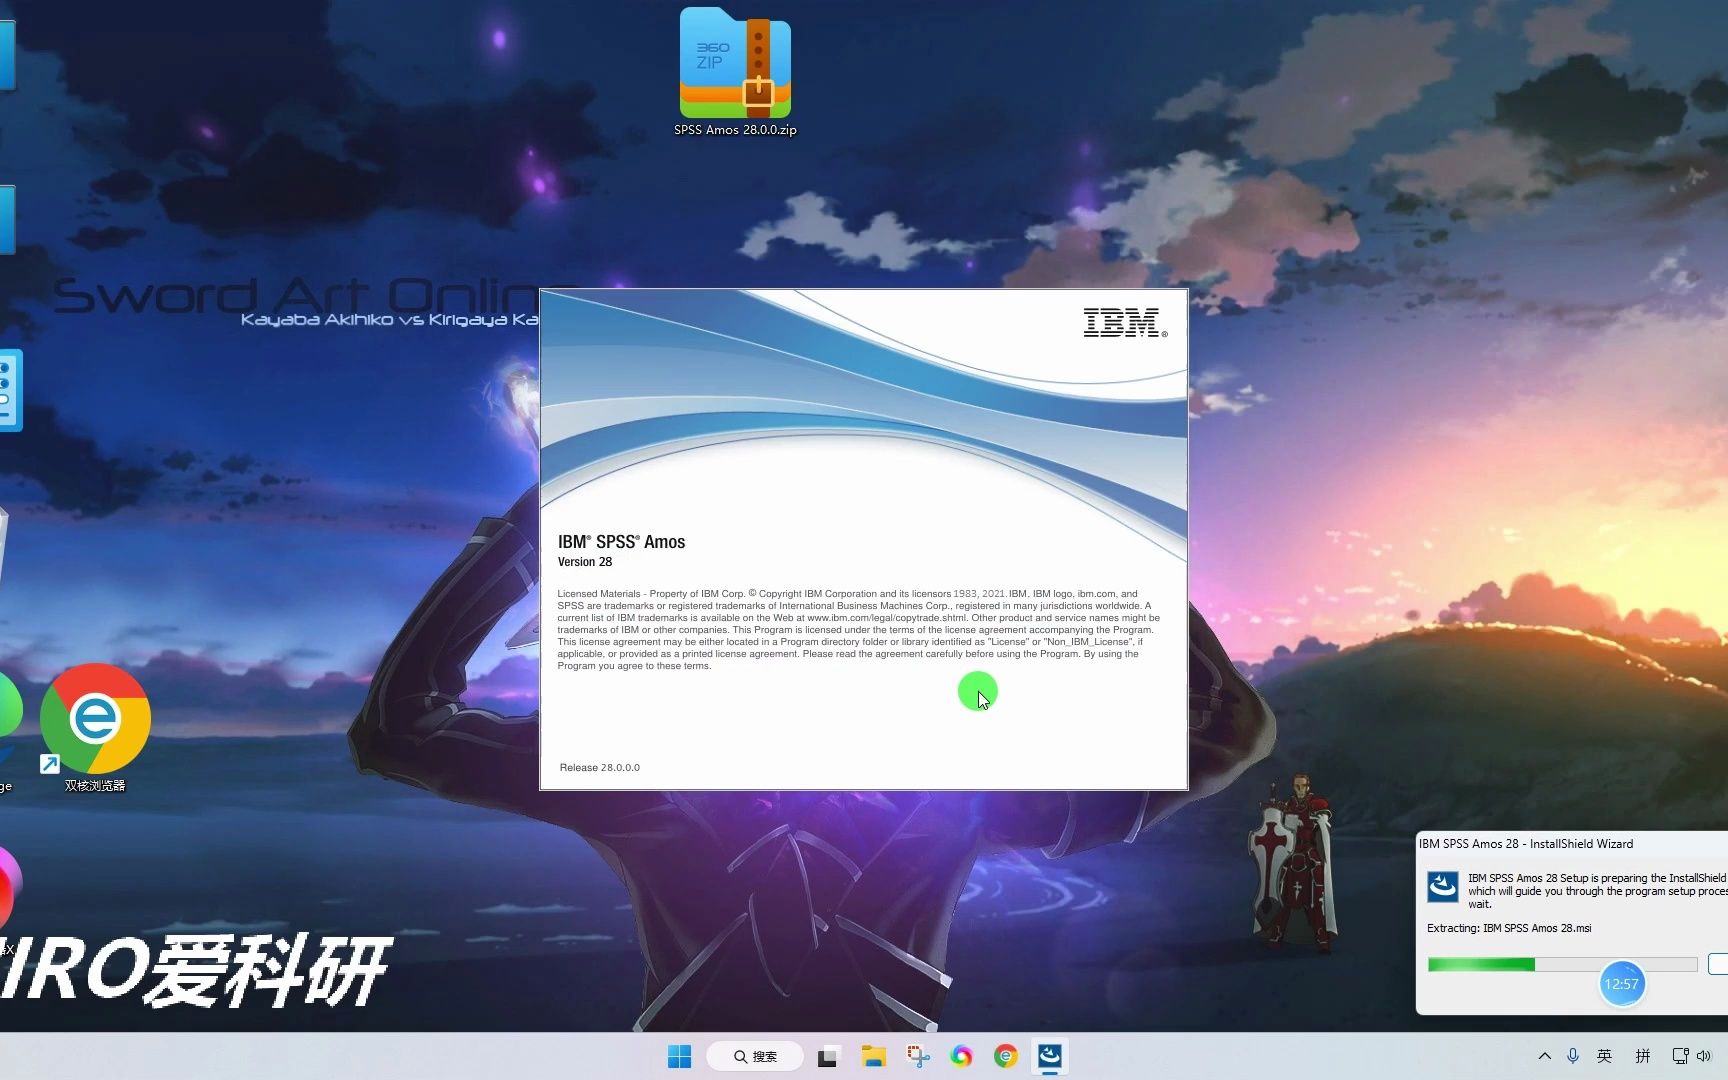Click the licensed materials paragraph text
The width and height of the screenshot is (1728, 1080).
(858, 630)
